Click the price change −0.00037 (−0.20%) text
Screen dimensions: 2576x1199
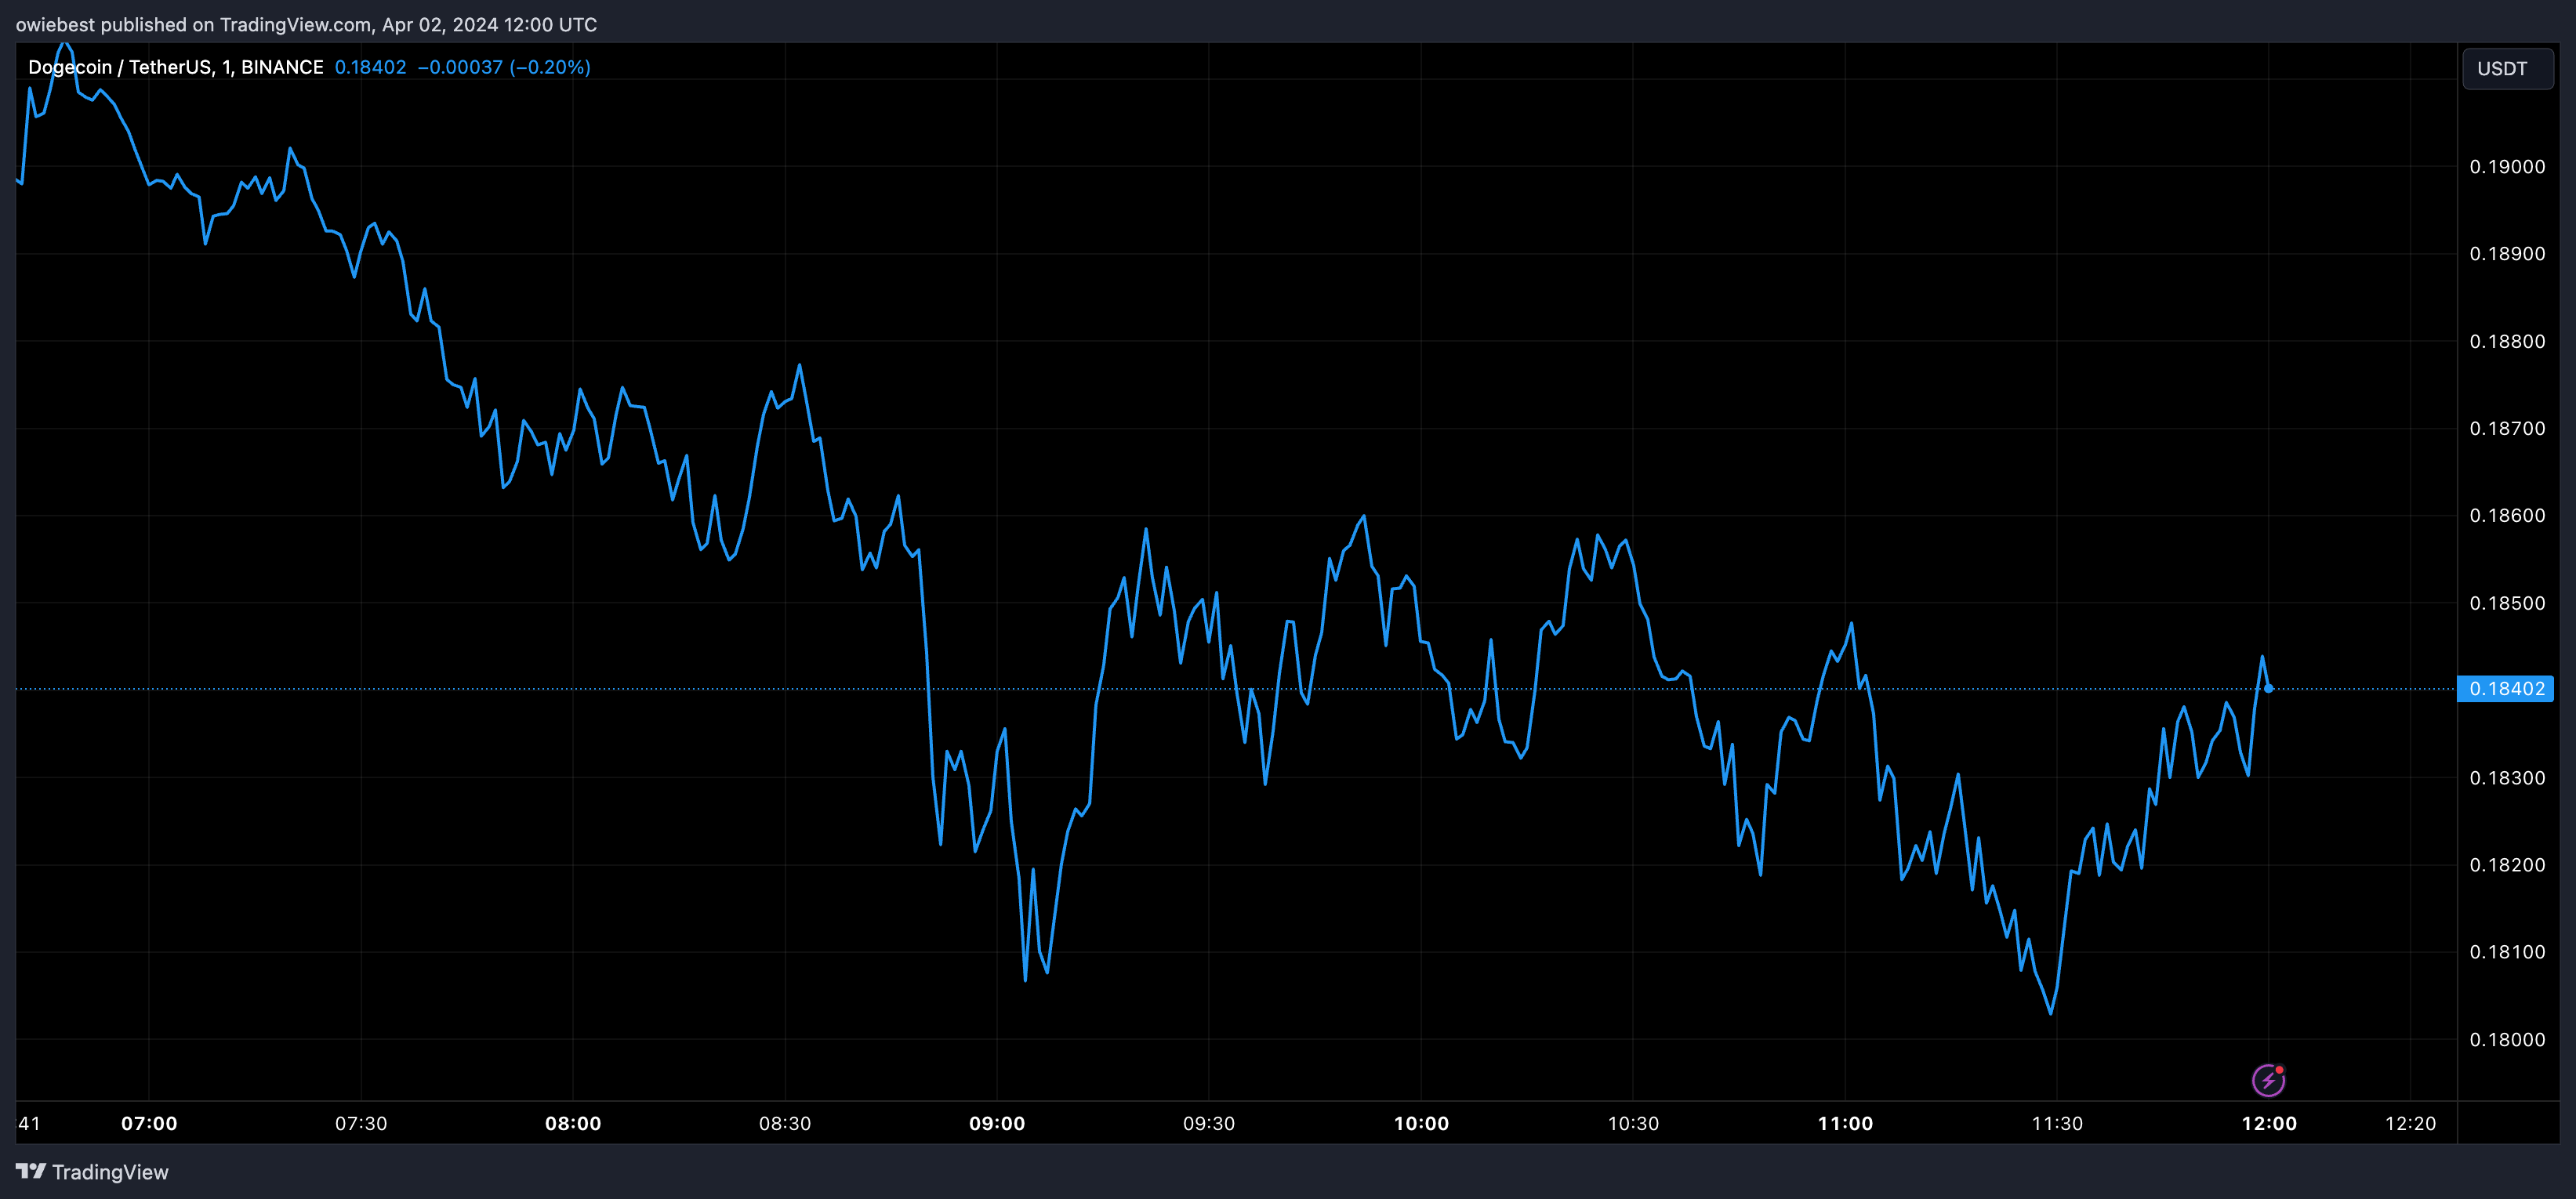tap(504, 67)
